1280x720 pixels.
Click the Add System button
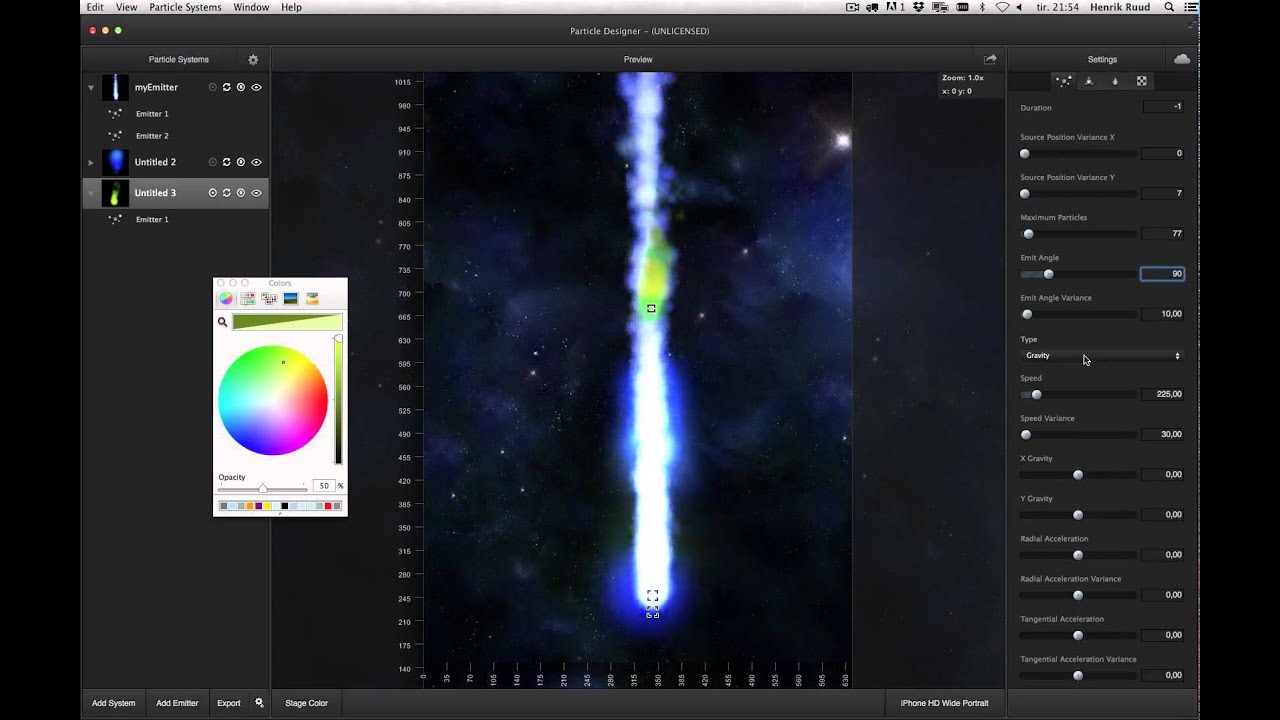click(113, 703)
